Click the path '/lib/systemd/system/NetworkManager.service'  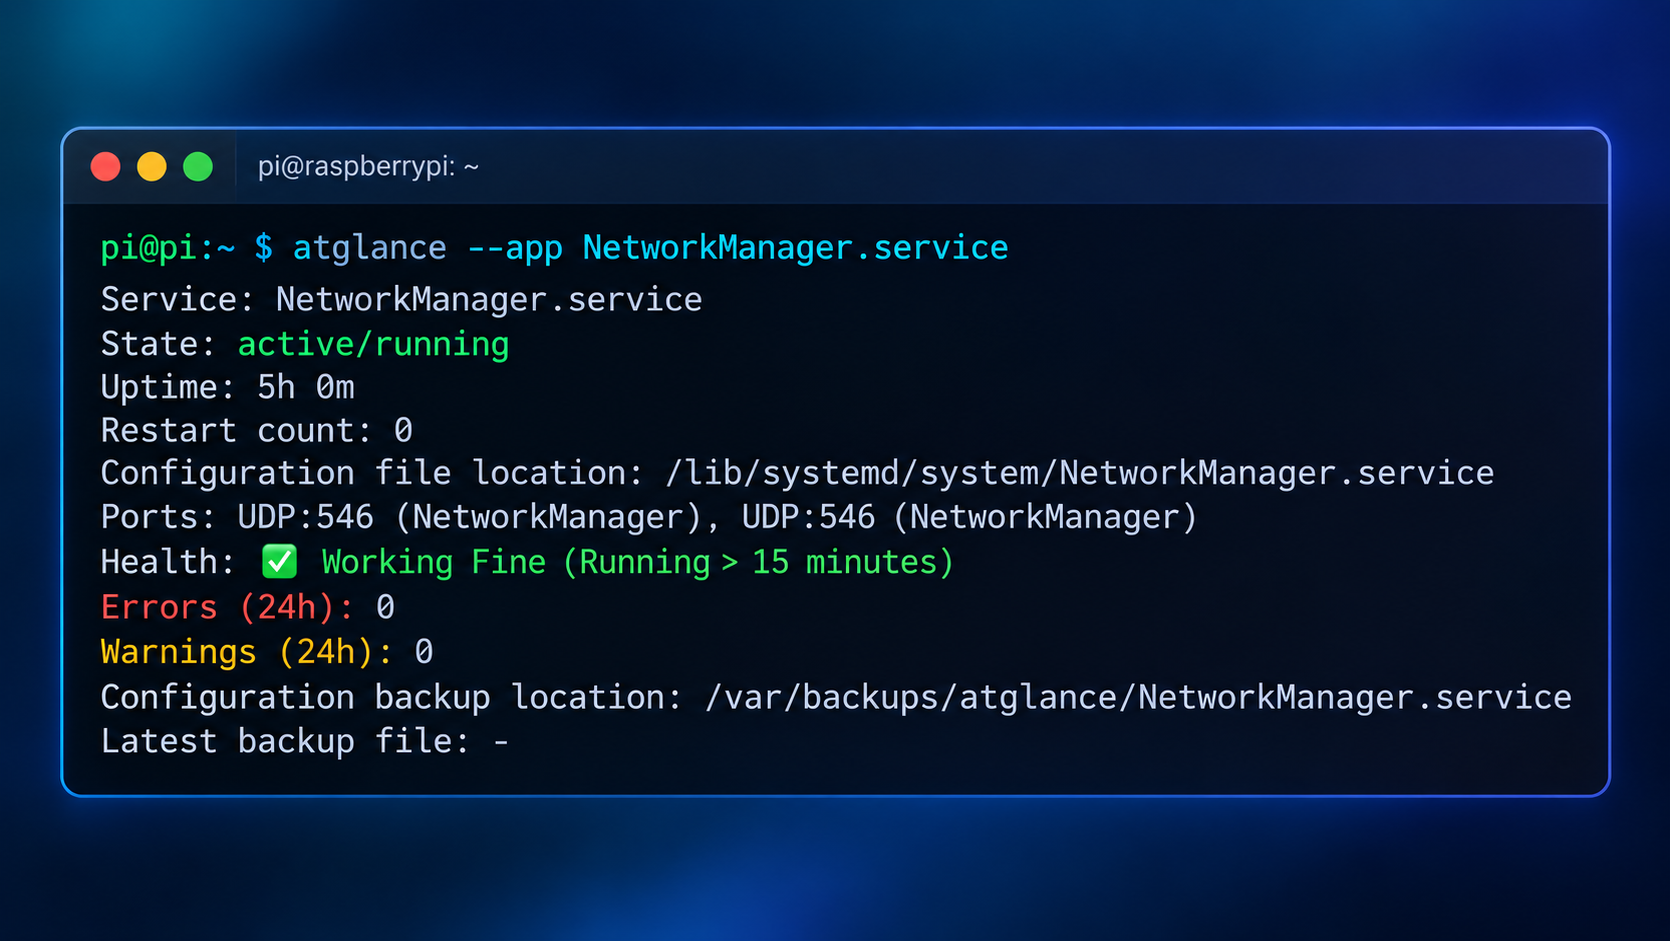click(x=1080, y=473)
